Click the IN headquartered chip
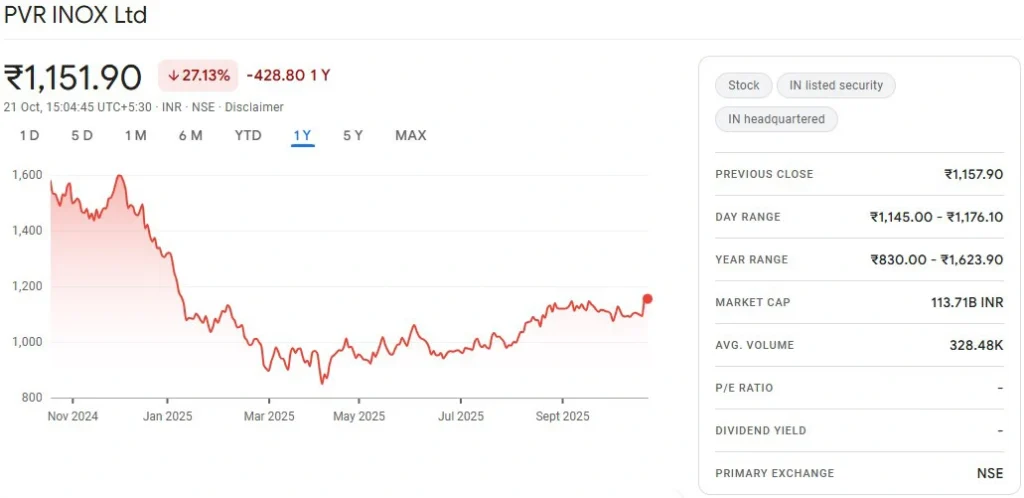Viewport: 1024px width, 498px height. [776, 119]
